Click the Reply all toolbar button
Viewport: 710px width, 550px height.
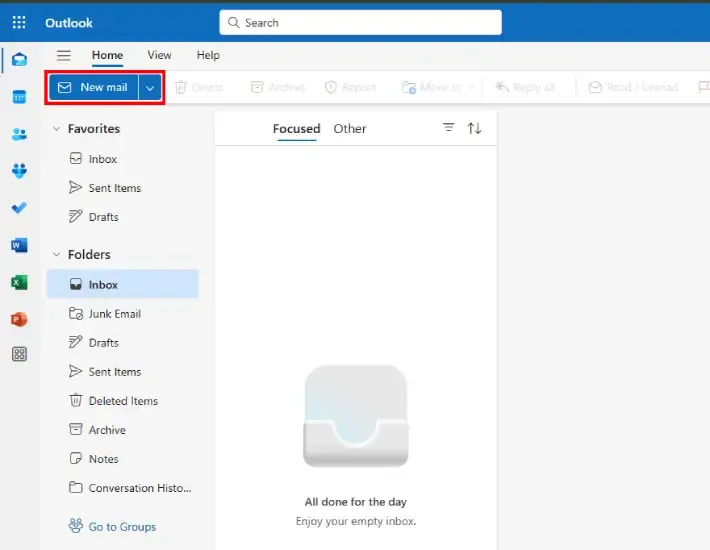tap(525, 87)
